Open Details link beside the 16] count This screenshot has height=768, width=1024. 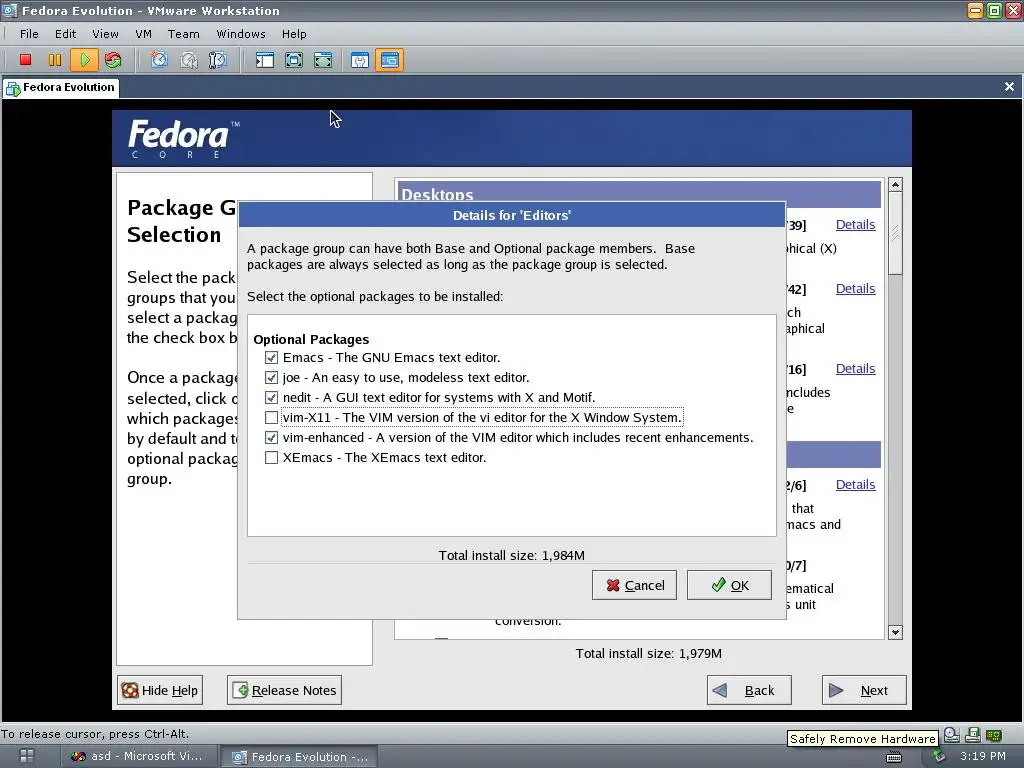pyautogui.click(x=856, y=369)
